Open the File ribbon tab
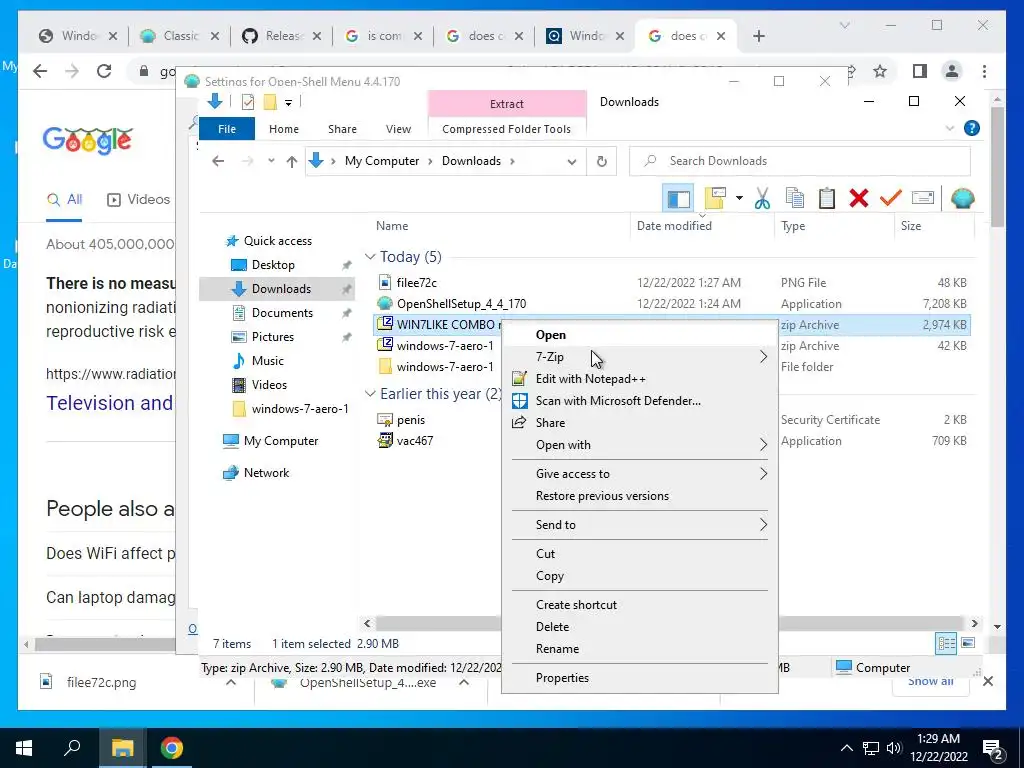 (x=227, y=129)
